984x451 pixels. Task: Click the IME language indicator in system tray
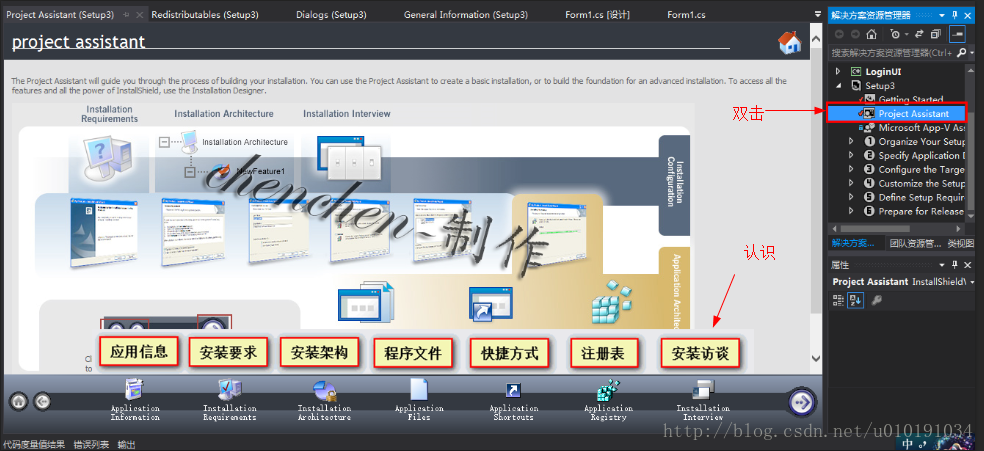coord(908,444)
